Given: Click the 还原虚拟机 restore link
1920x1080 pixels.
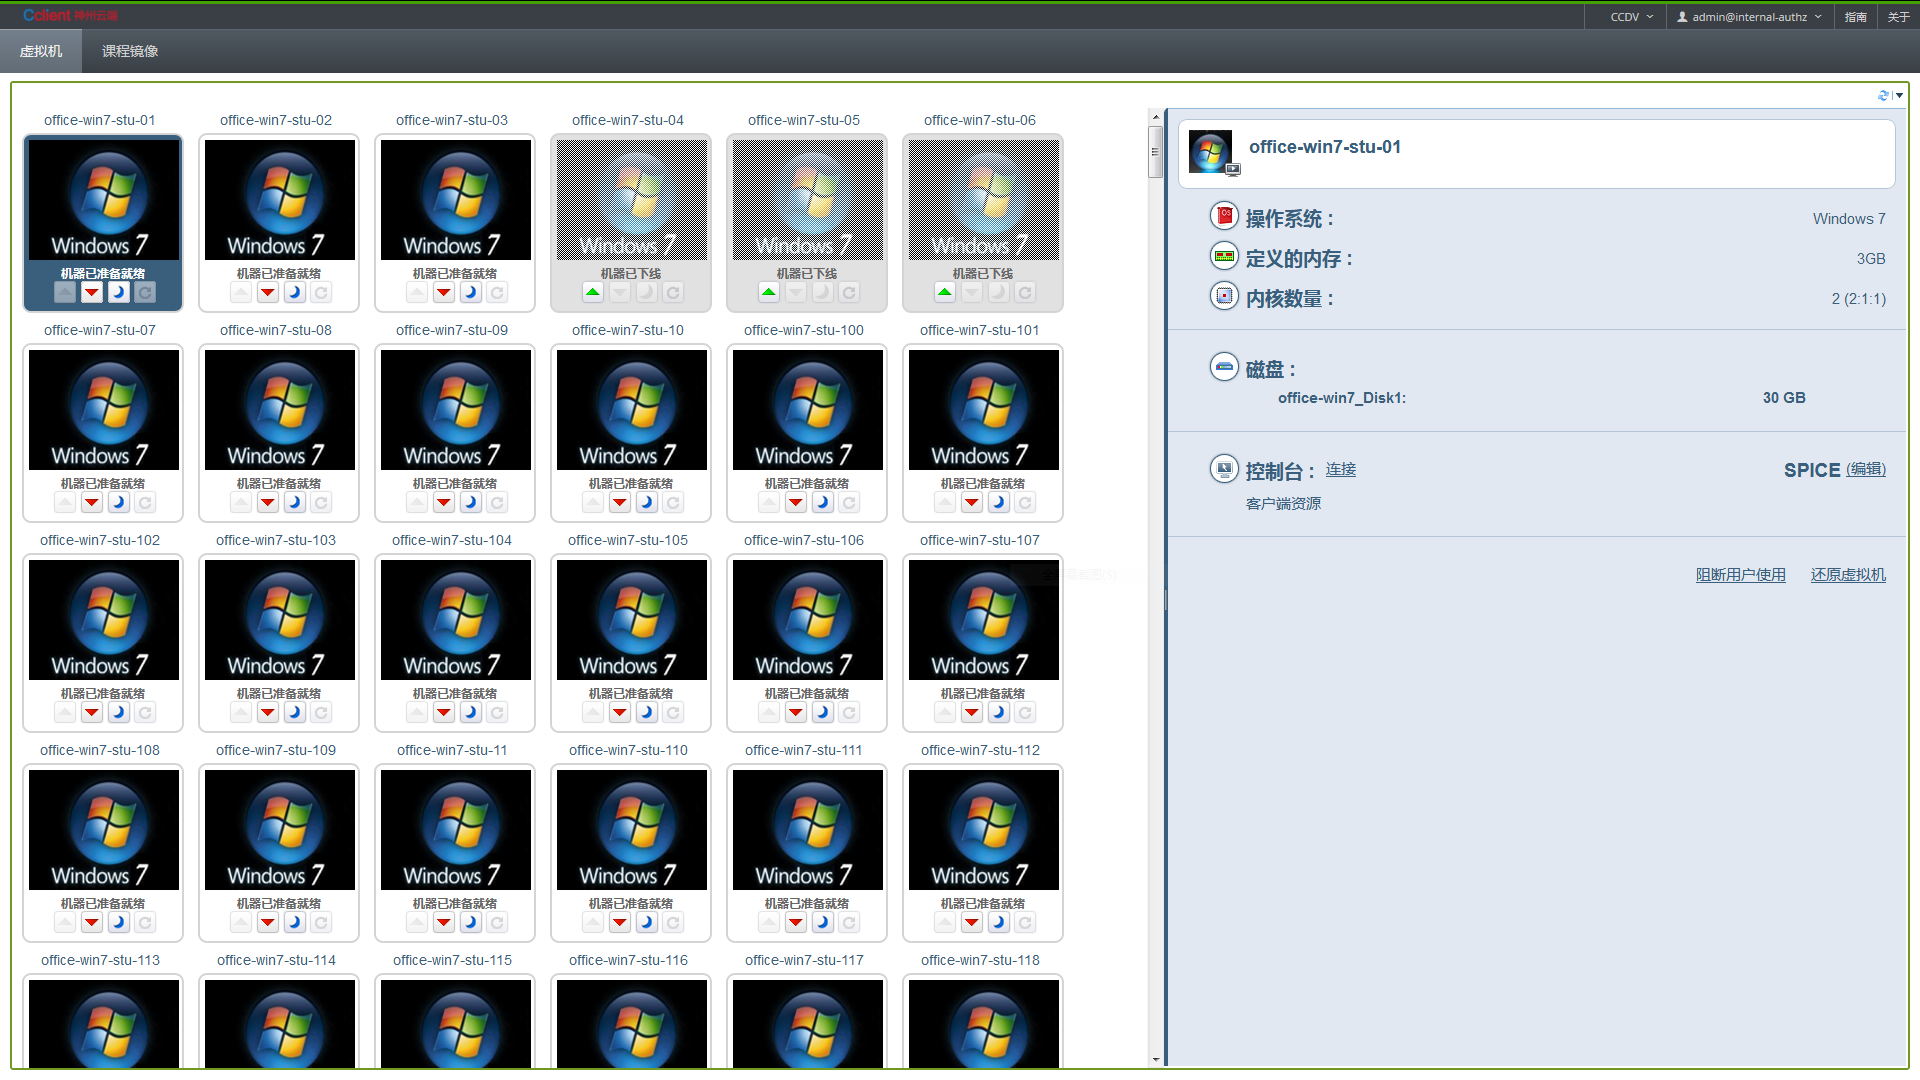Looking at the screenshot, I should [1847, 575].
